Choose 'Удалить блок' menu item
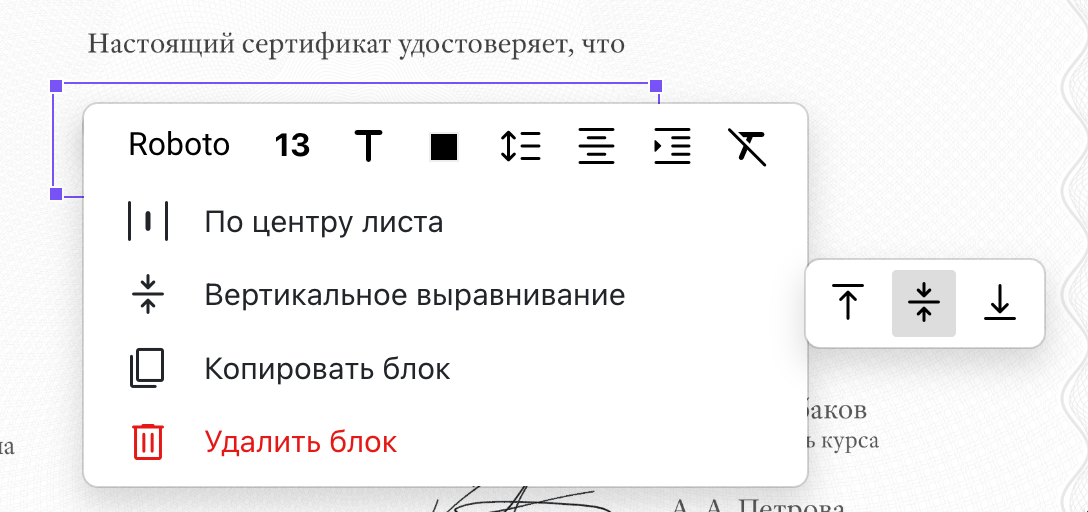Viewport: 1088px width, 512px height. (x=445, y=442)
